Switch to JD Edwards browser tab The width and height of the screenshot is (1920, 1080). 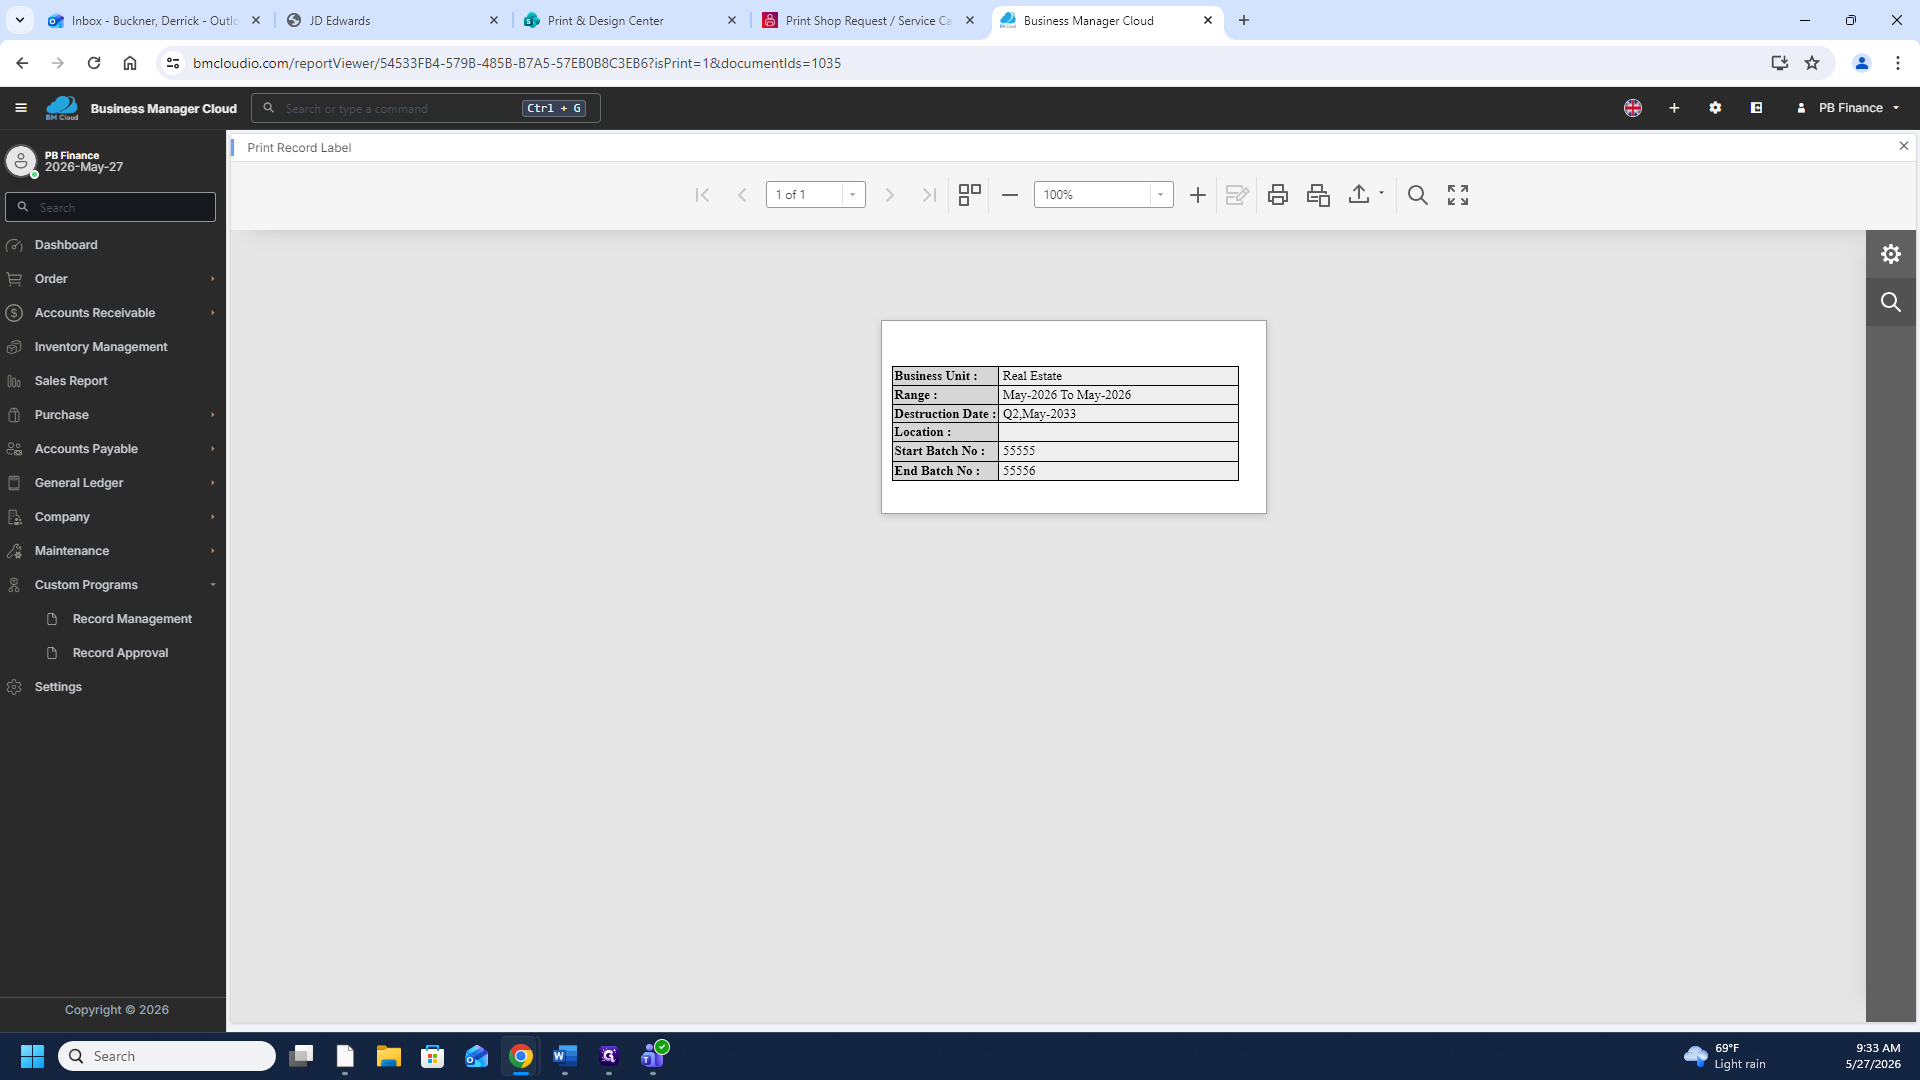392,20
